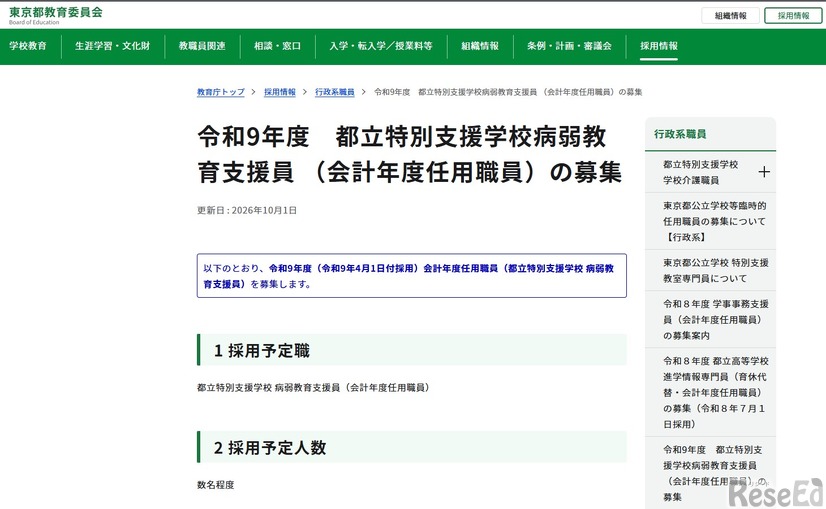Click the heading 1 採用予定職

click(261, 350)
